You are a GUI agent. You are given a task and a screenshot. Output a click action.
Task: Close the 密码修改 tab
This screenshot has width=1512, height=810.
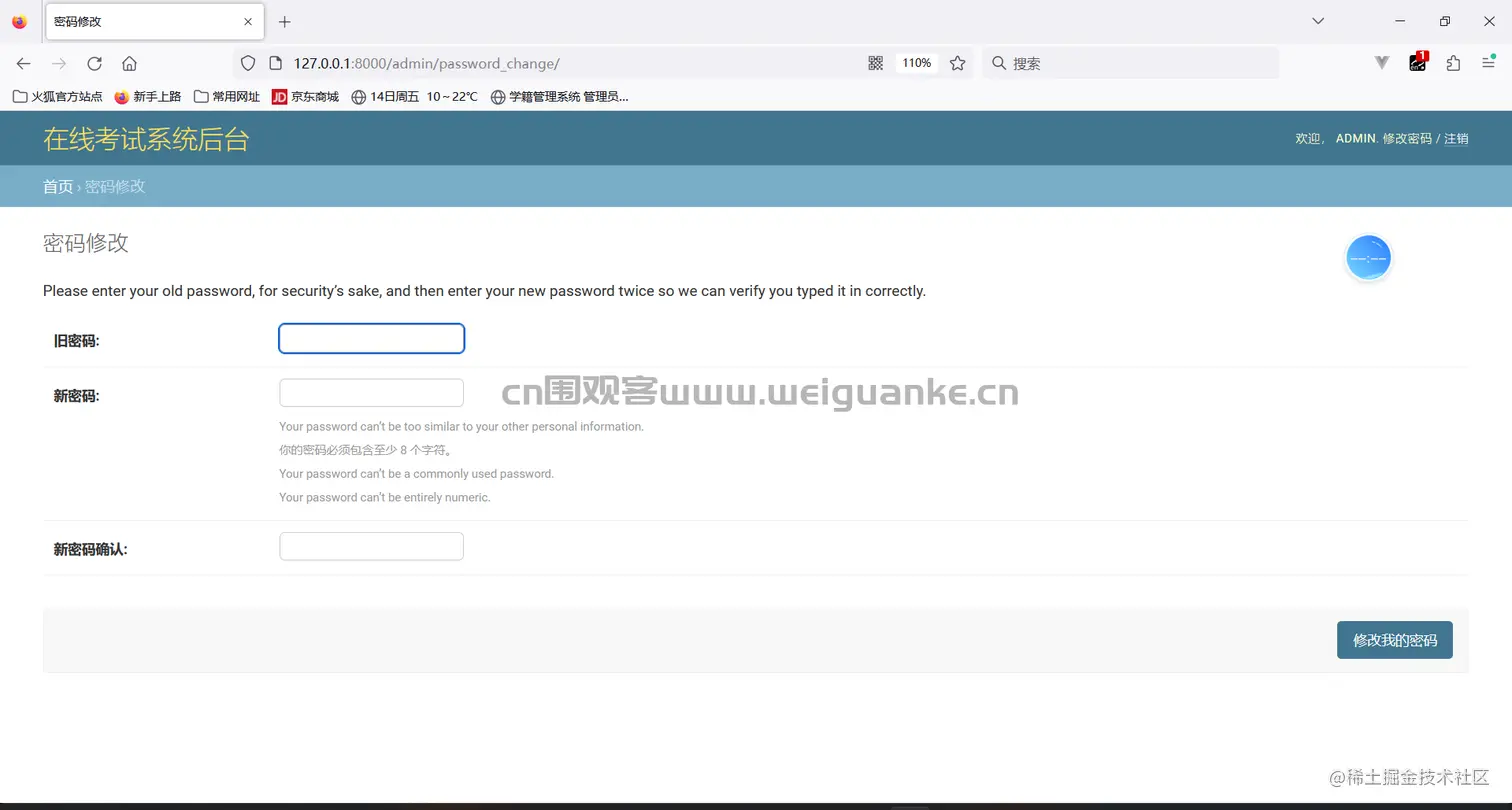pos(248,21)
